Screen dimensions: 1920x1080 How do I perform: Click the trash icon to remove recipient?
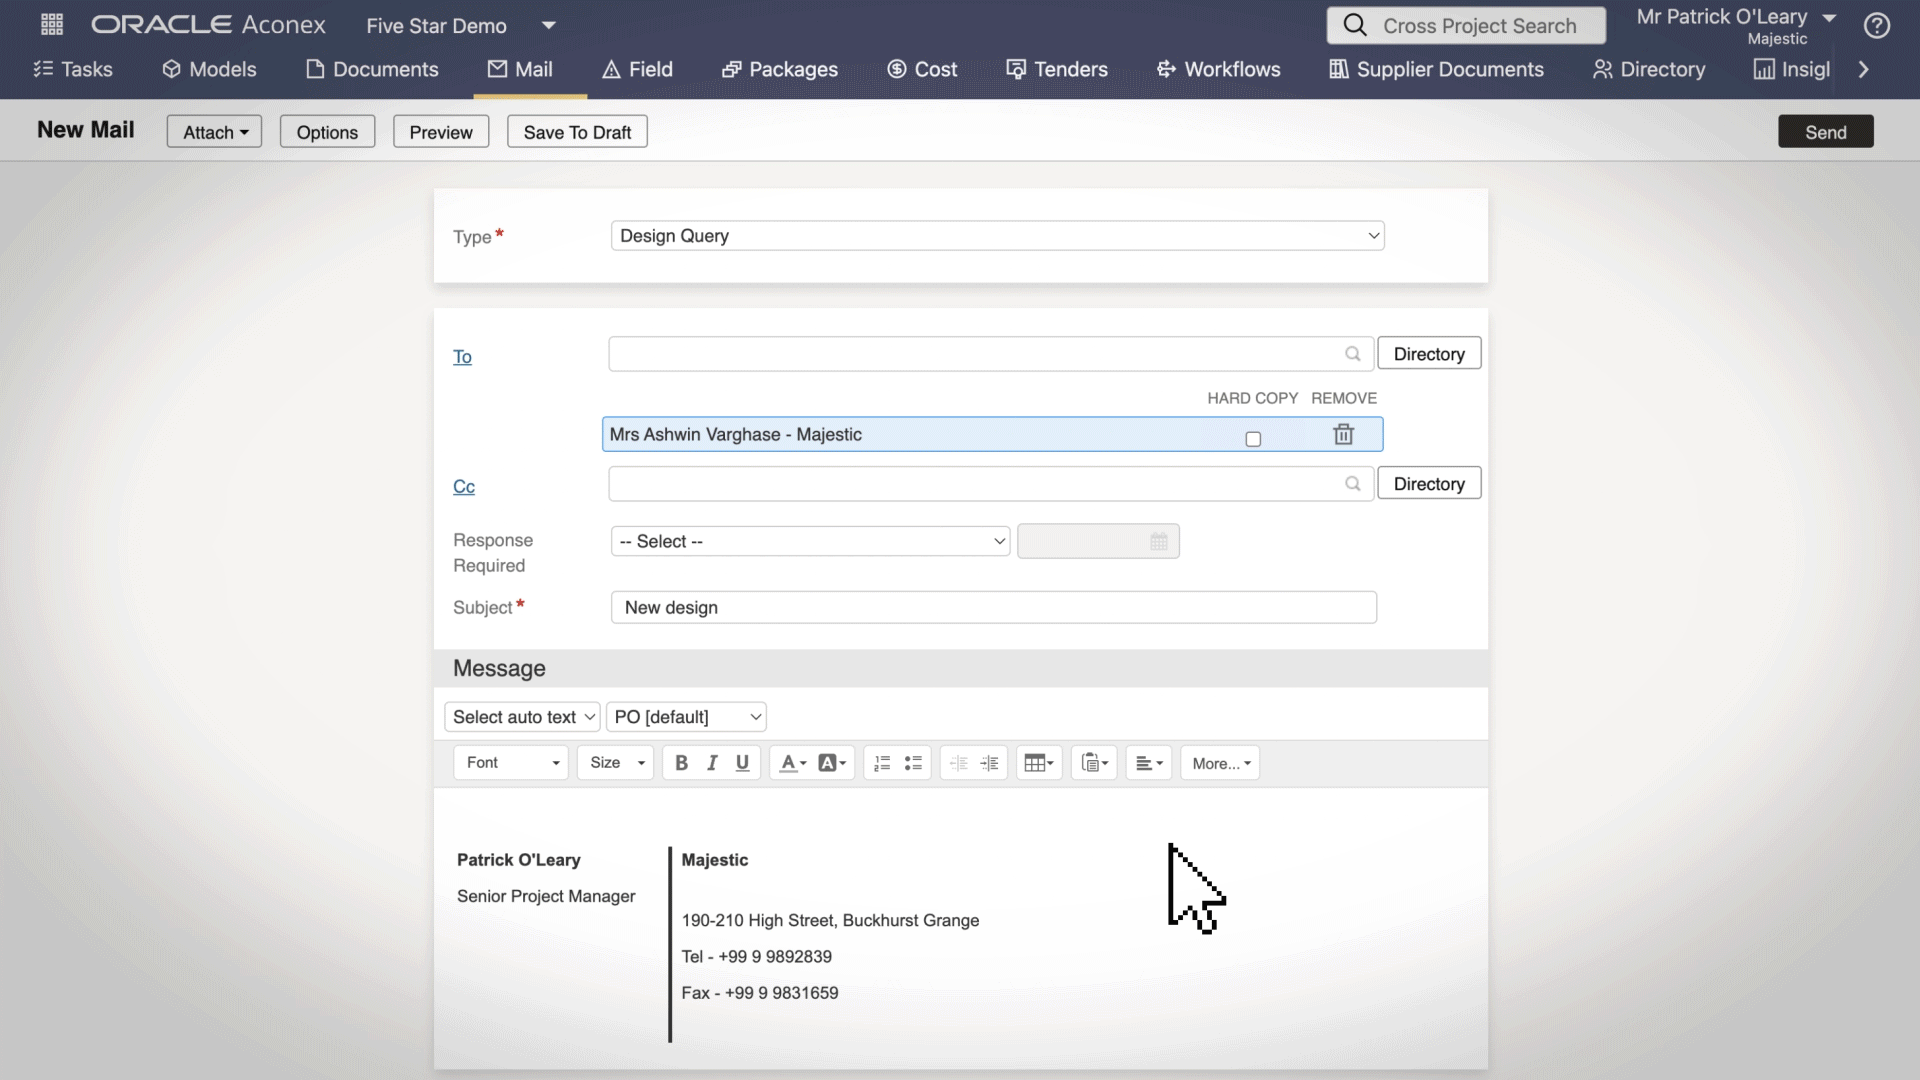(x=1343, y=434)
